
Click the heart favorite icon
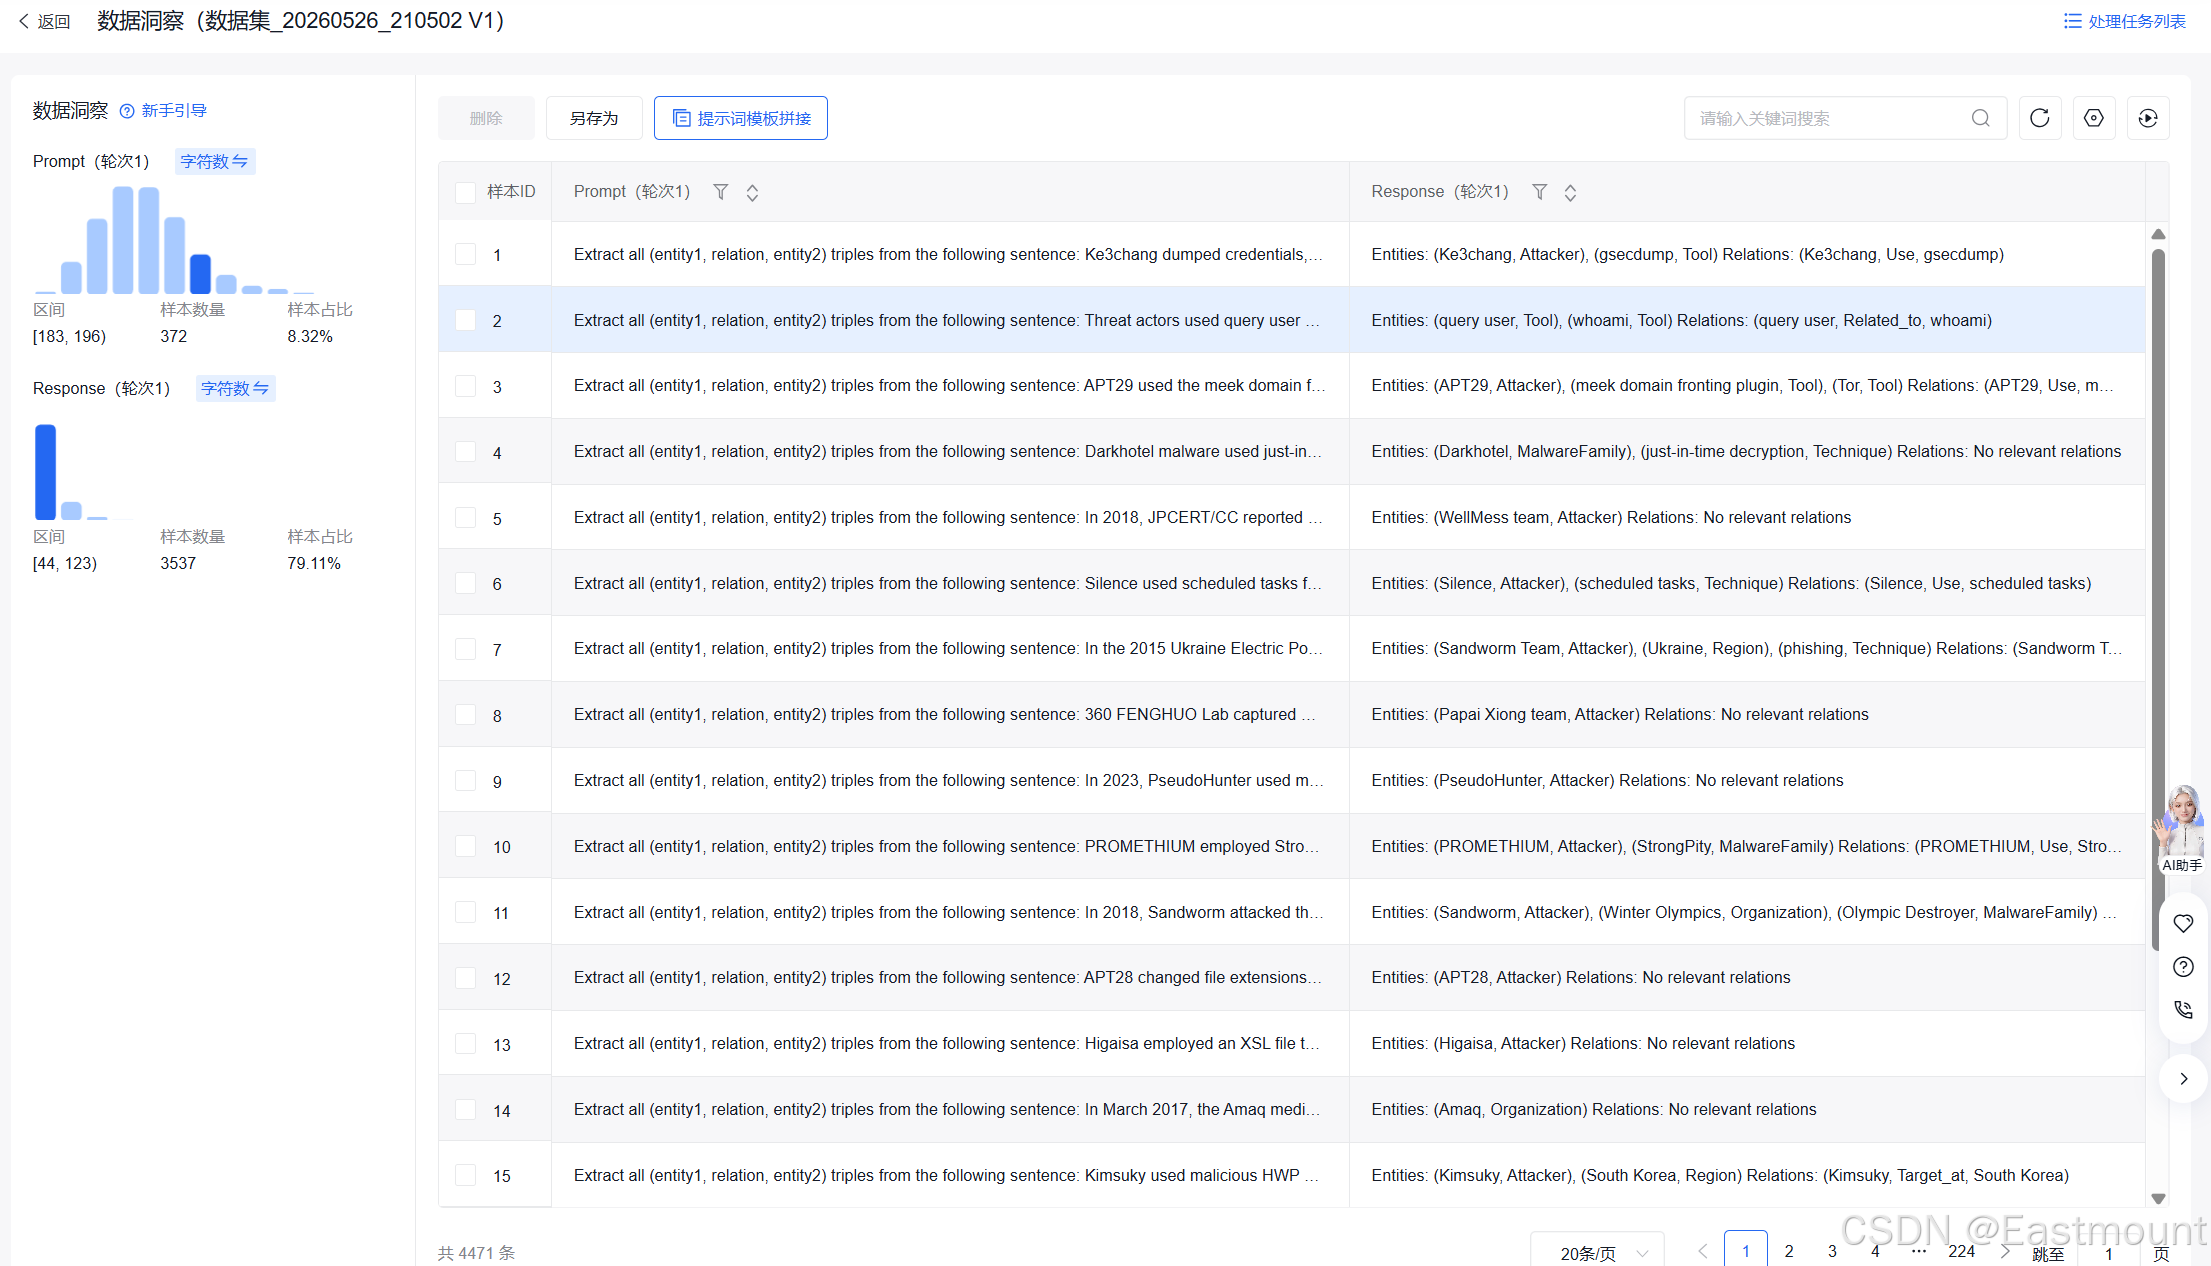click(x=2183, y=923)
